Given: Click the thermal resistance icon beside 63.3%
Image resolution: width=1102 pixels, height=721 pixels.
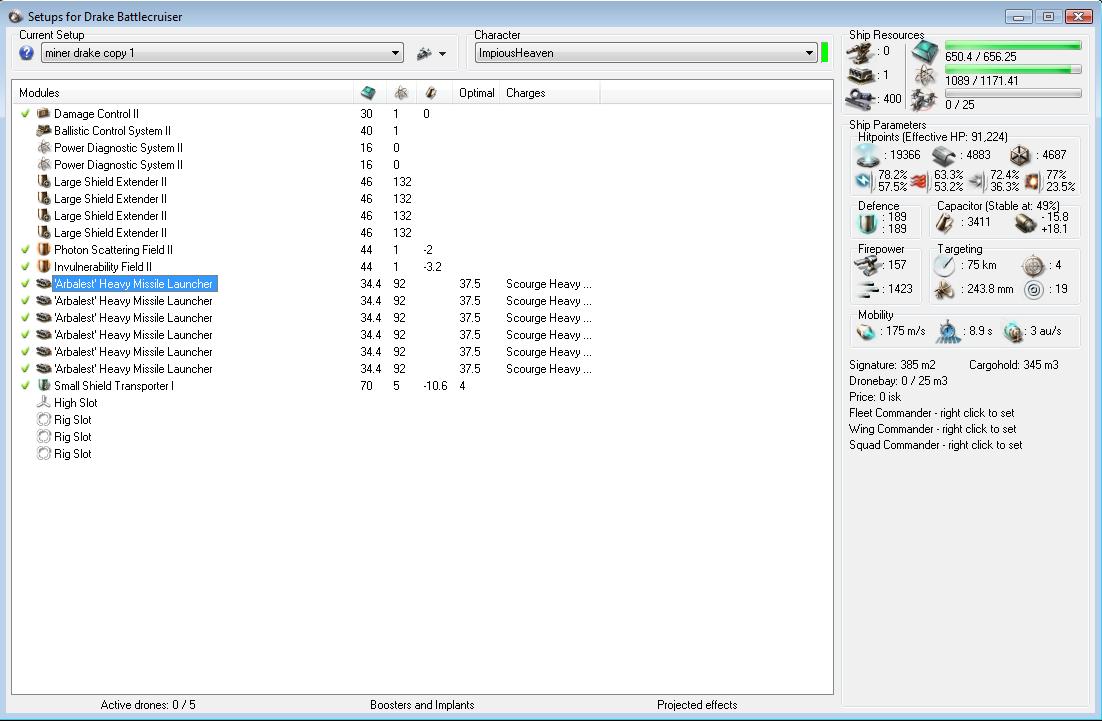Looking at the screenshot, I should coord(921,181).
